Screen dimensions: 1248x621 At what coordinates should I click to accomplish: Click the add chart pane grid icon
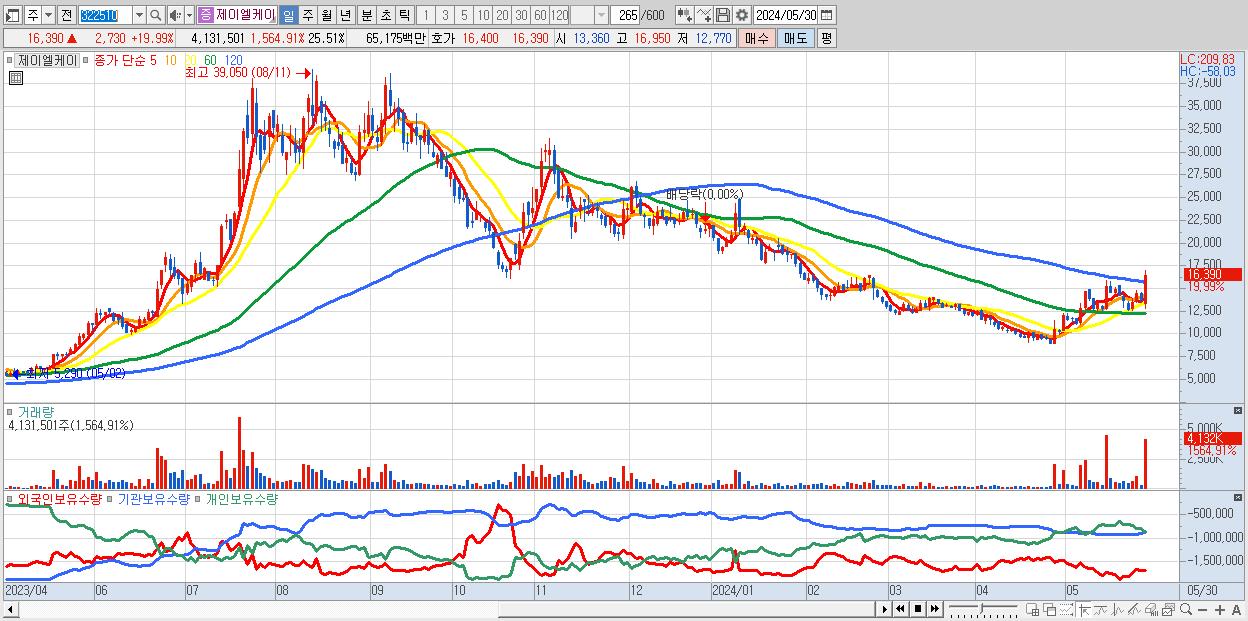point(1033,610)
